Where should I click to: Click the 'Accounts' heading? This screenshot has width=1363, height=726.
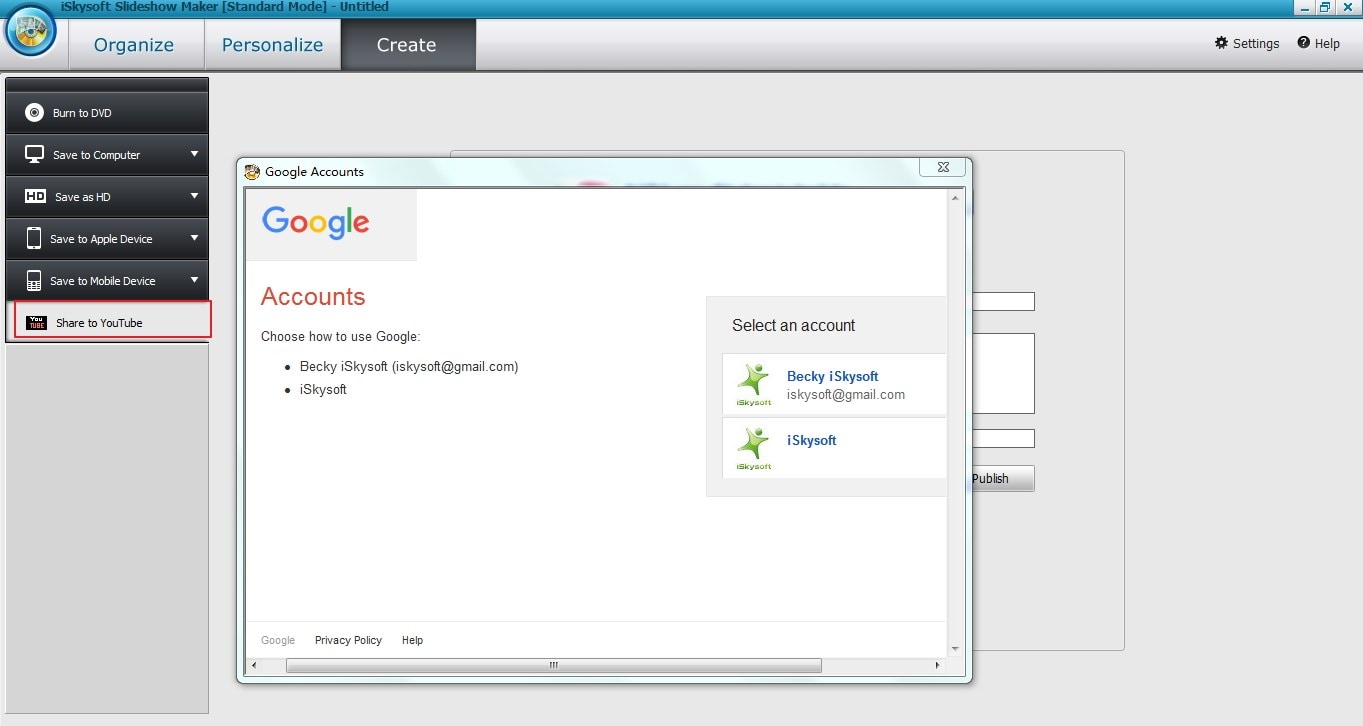click(x=313, y=297)
